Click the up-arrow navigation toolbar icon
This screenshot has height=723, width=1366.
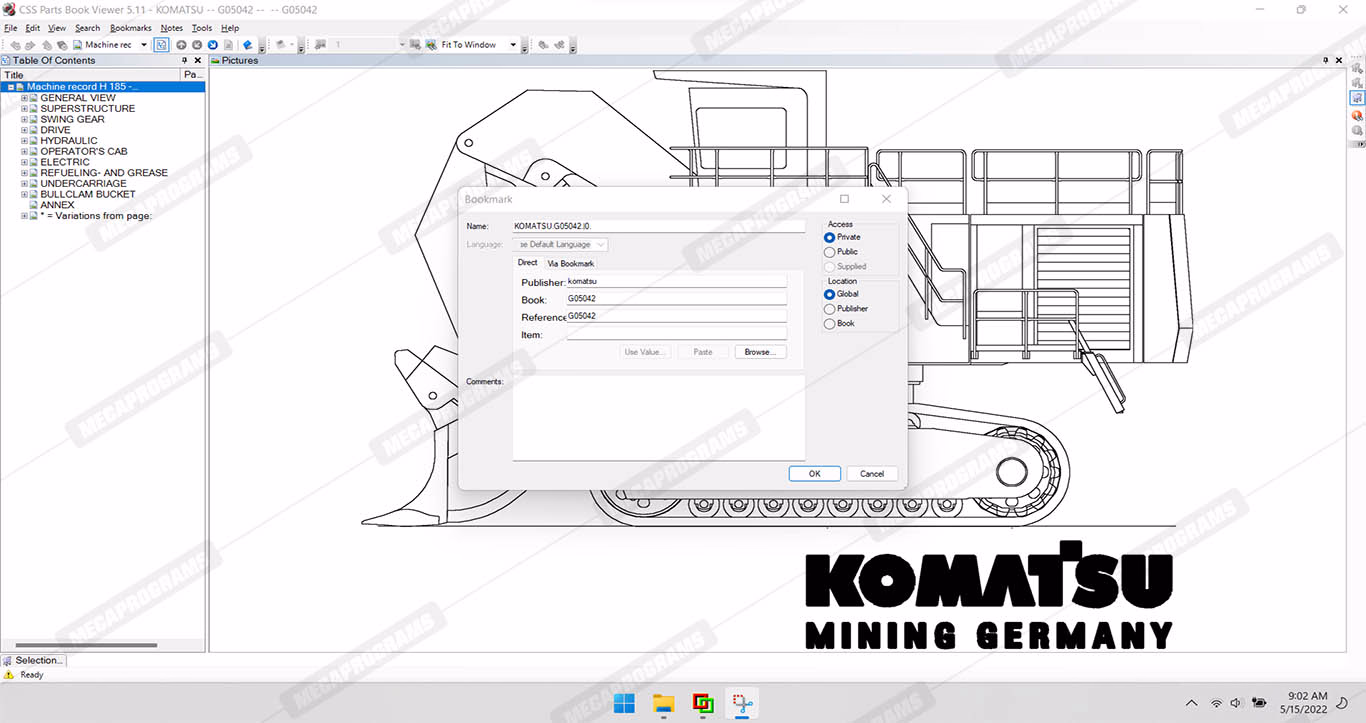pos(181,45)
